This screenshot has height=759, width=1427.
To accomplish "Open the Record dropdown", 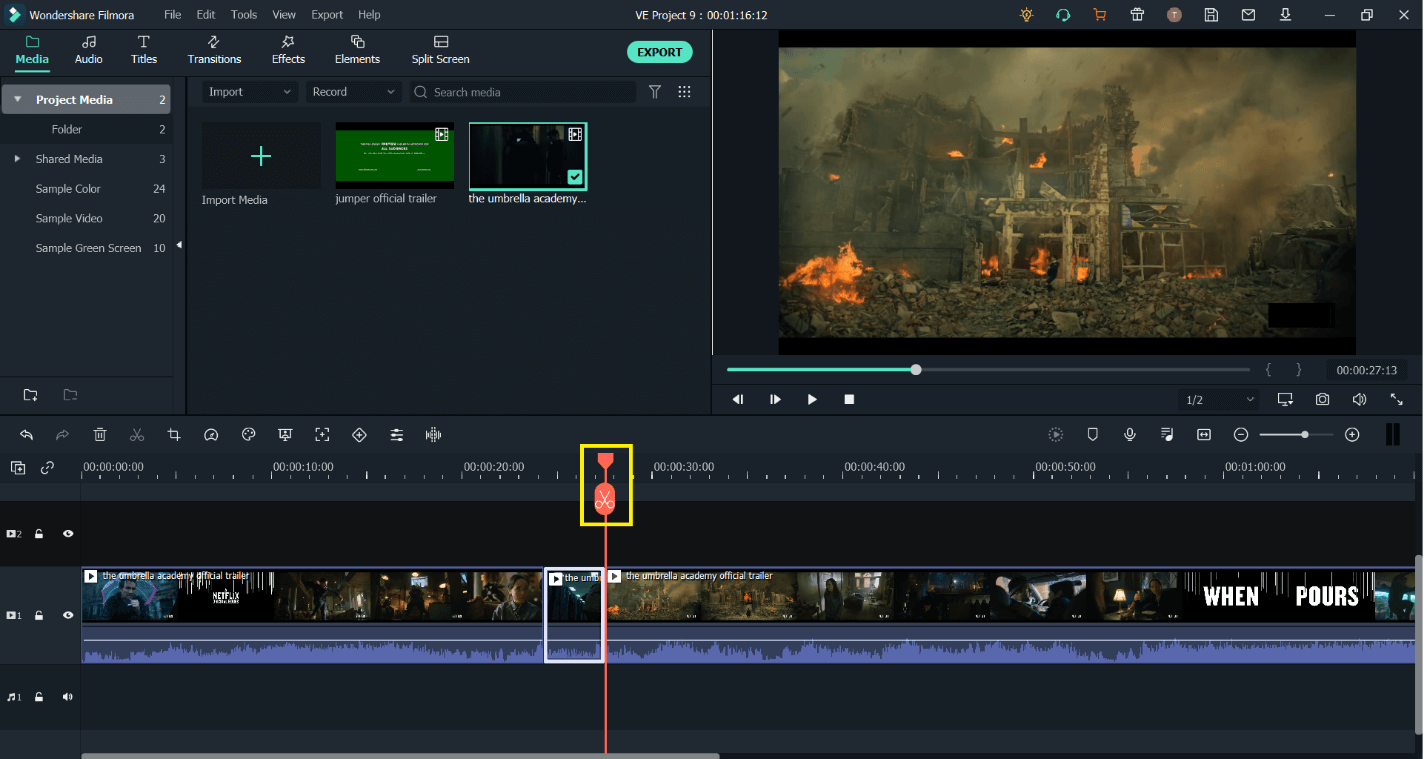I will click(x=353, y=92).
